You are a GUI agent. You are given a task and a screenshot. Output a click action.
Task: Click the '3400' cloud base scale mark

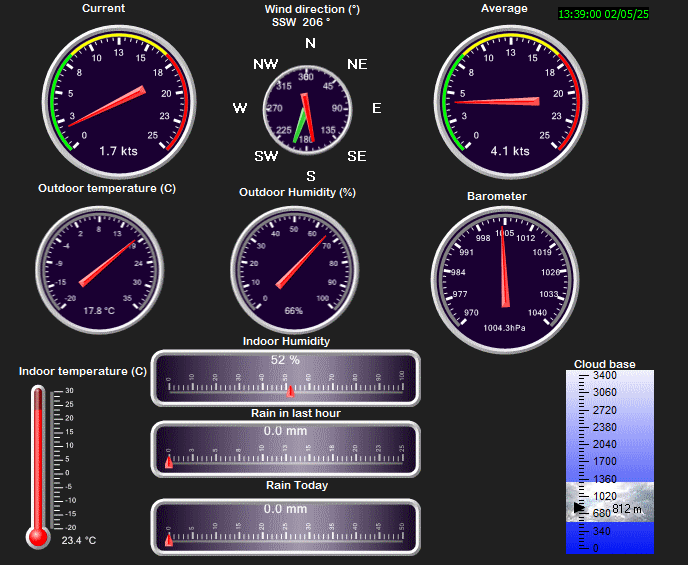pos(605,375)
